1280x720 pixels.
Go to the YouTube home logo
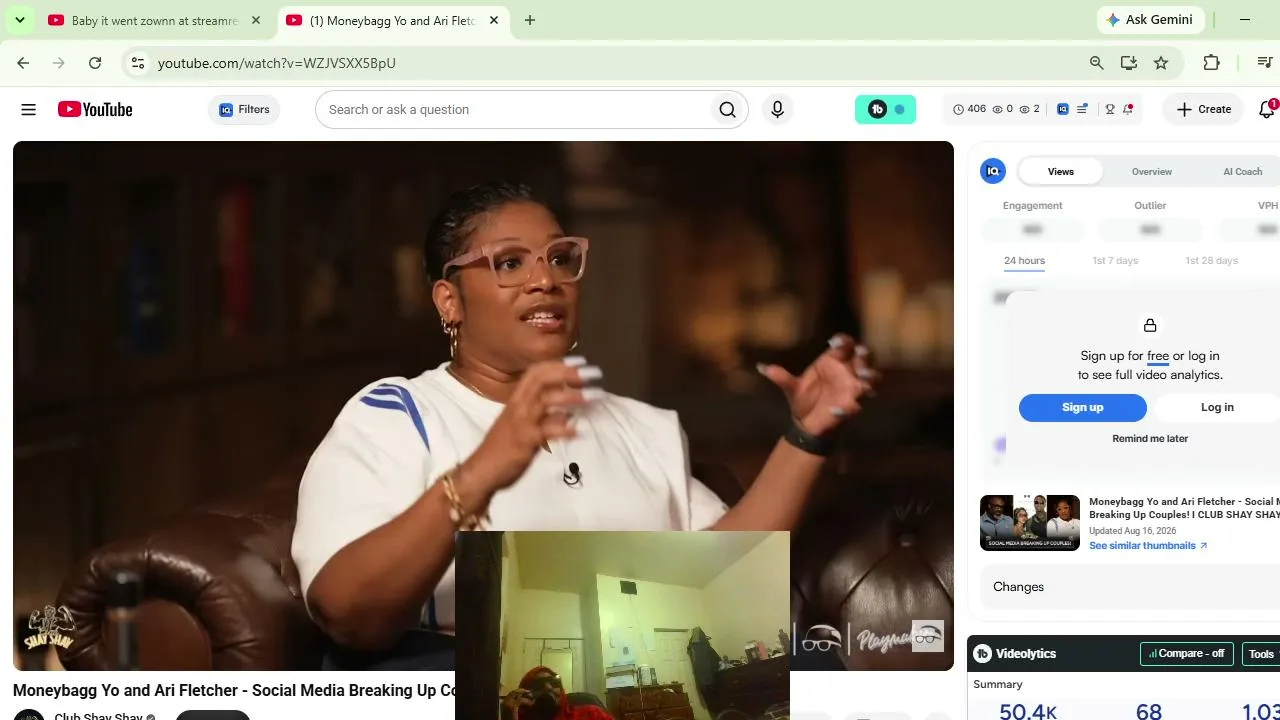pyautogui.click(x=95, y=110)
